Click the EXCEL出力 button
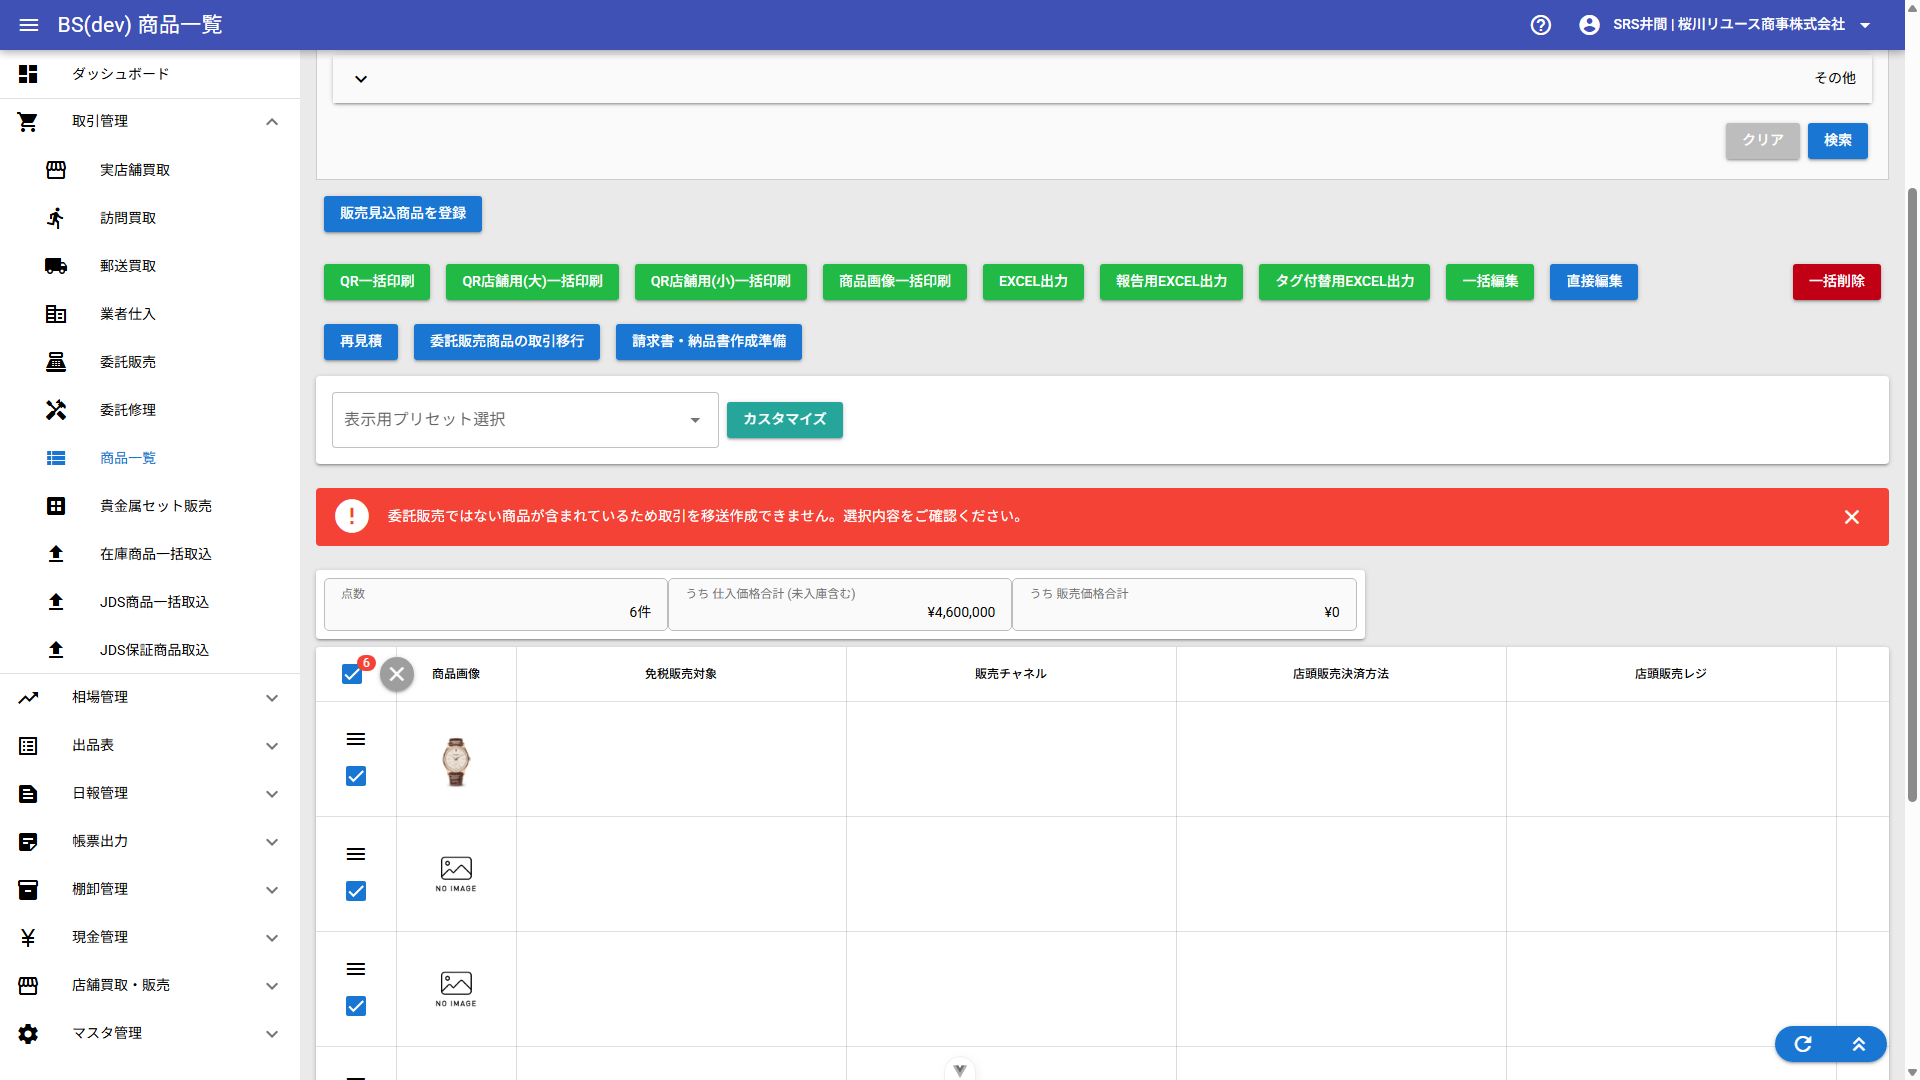This screenshot has height=1080, width=1920. pos(1034,282)
